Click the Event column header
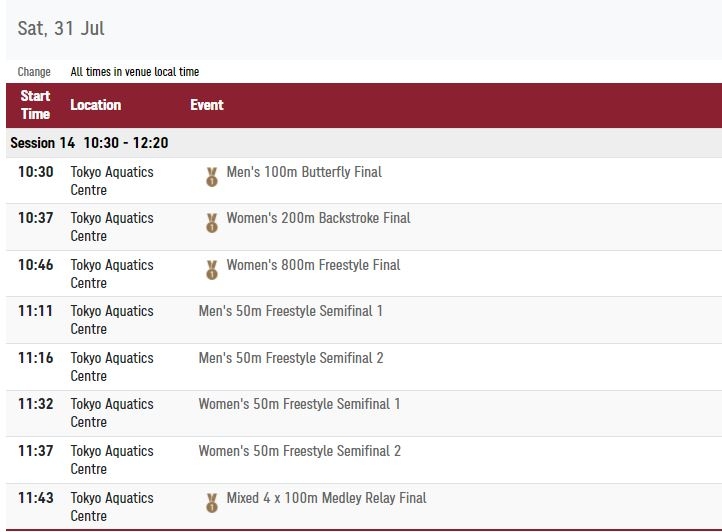The width and height of the screenshot is (722, 532). coord(207,105)
